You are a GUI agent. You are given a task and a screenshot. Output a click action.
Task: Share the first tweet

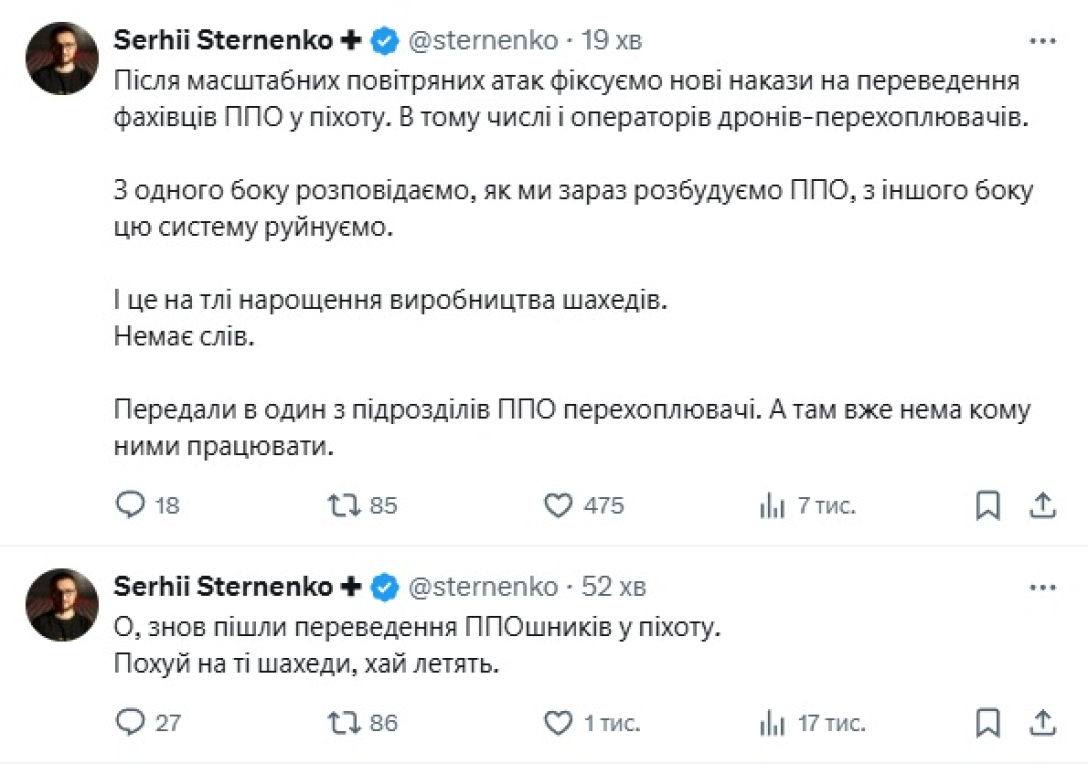[x=1043, y=506]
